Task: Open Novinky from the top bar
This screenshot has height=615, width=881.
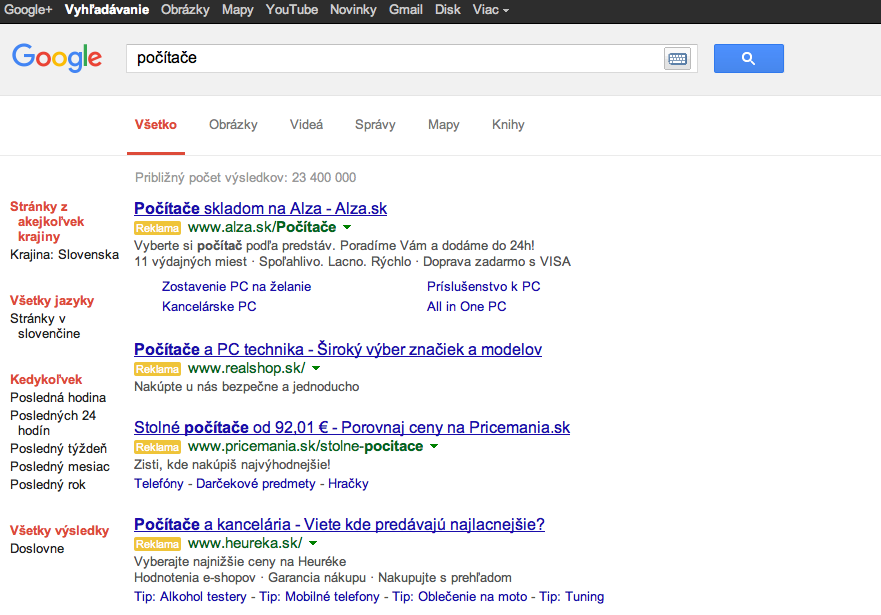Action: 353,10
